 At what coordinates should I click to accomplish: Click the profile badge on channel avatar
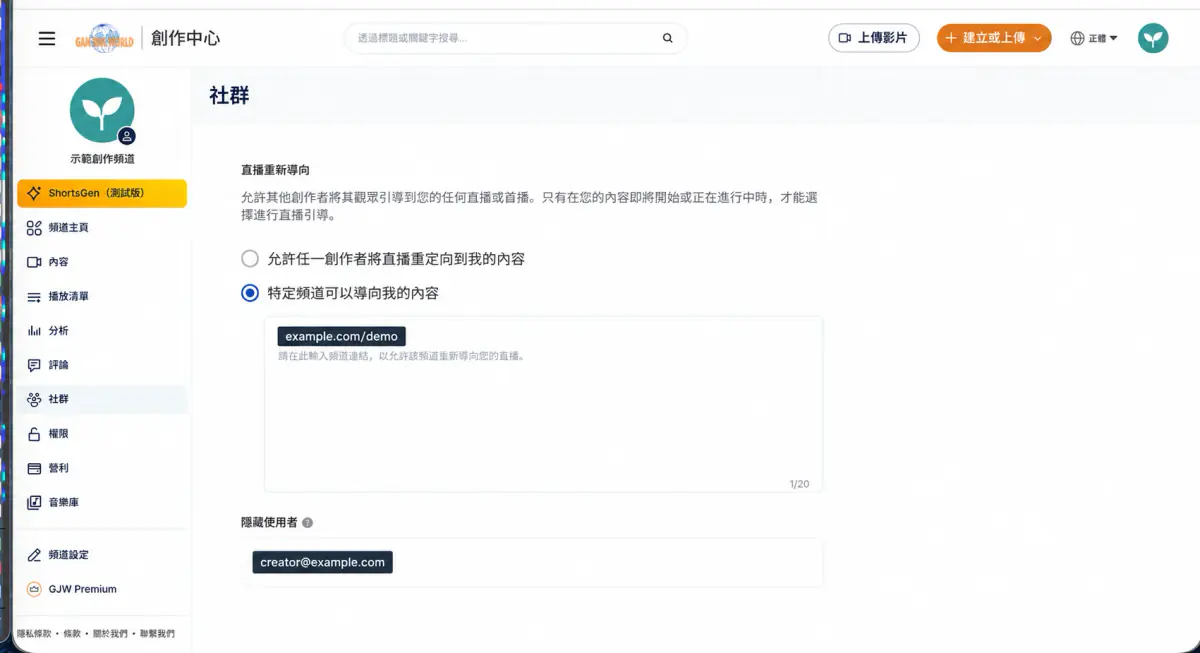tap(127, 136)
